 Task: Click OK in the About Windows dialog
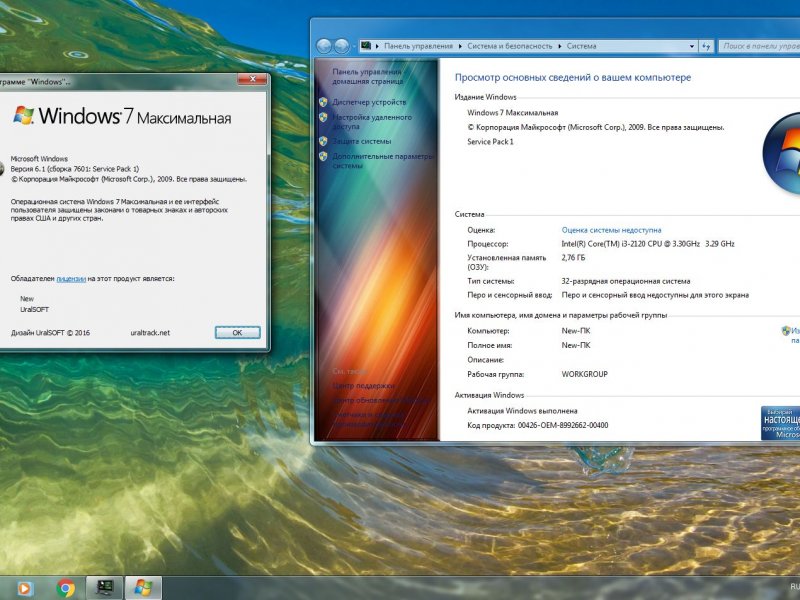pos(238,333)
